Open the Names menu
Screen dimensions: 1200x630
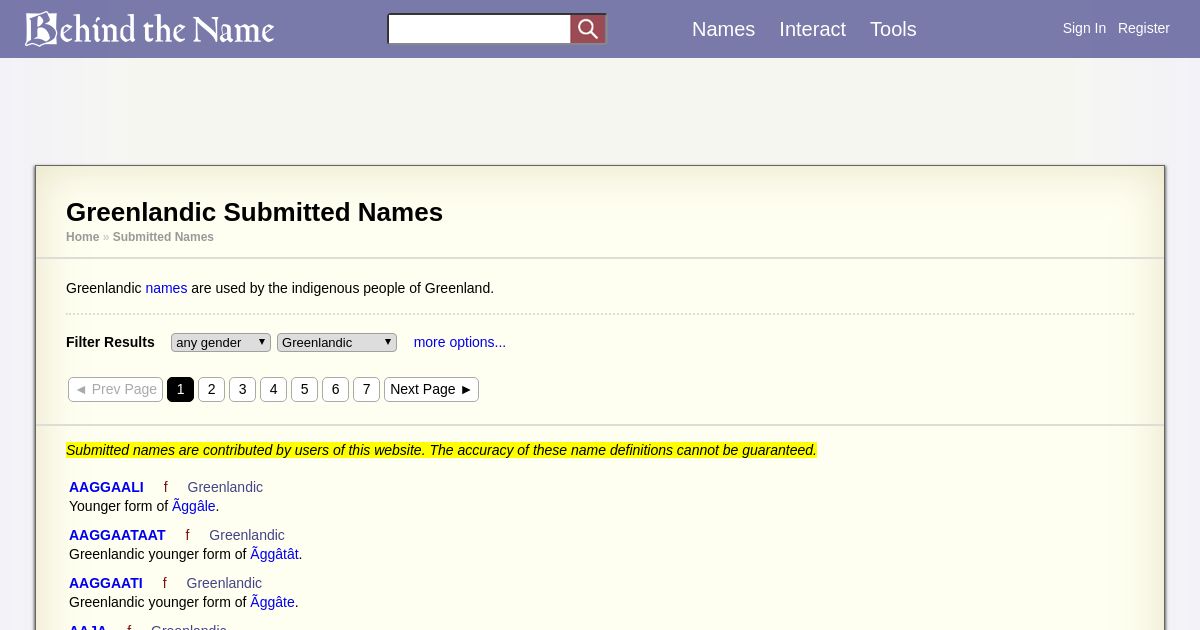pos(723,29)
